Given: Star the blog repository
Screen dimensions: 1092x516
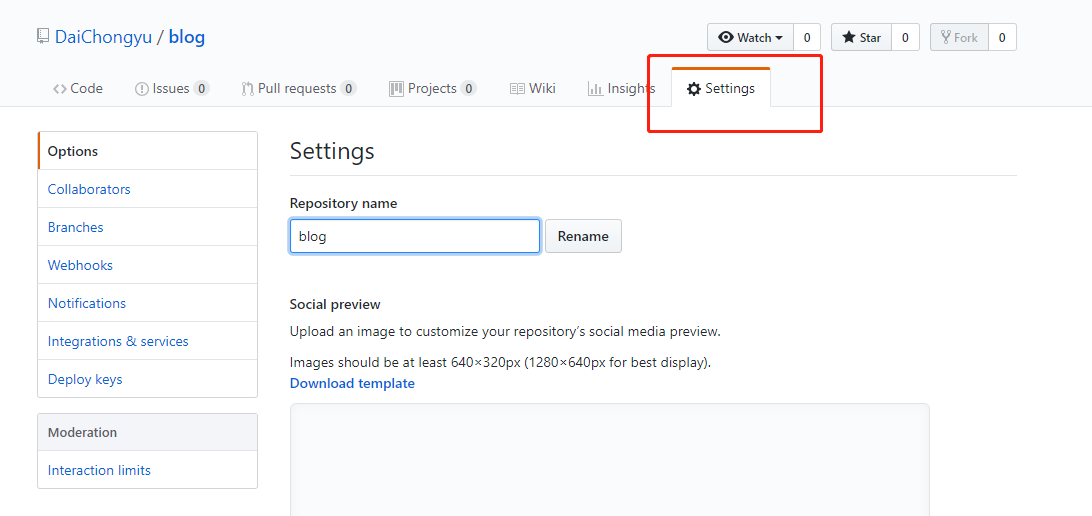Looking at the screenshot, I should [x=861, y=38].
